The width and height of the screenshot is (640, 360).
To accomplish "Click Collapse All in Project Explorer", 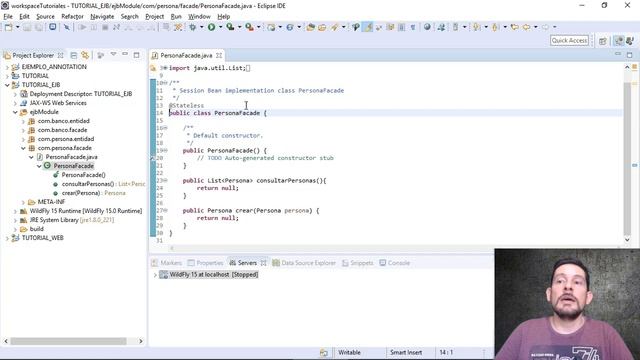I will pyautogui.click(x=73, y=55).
